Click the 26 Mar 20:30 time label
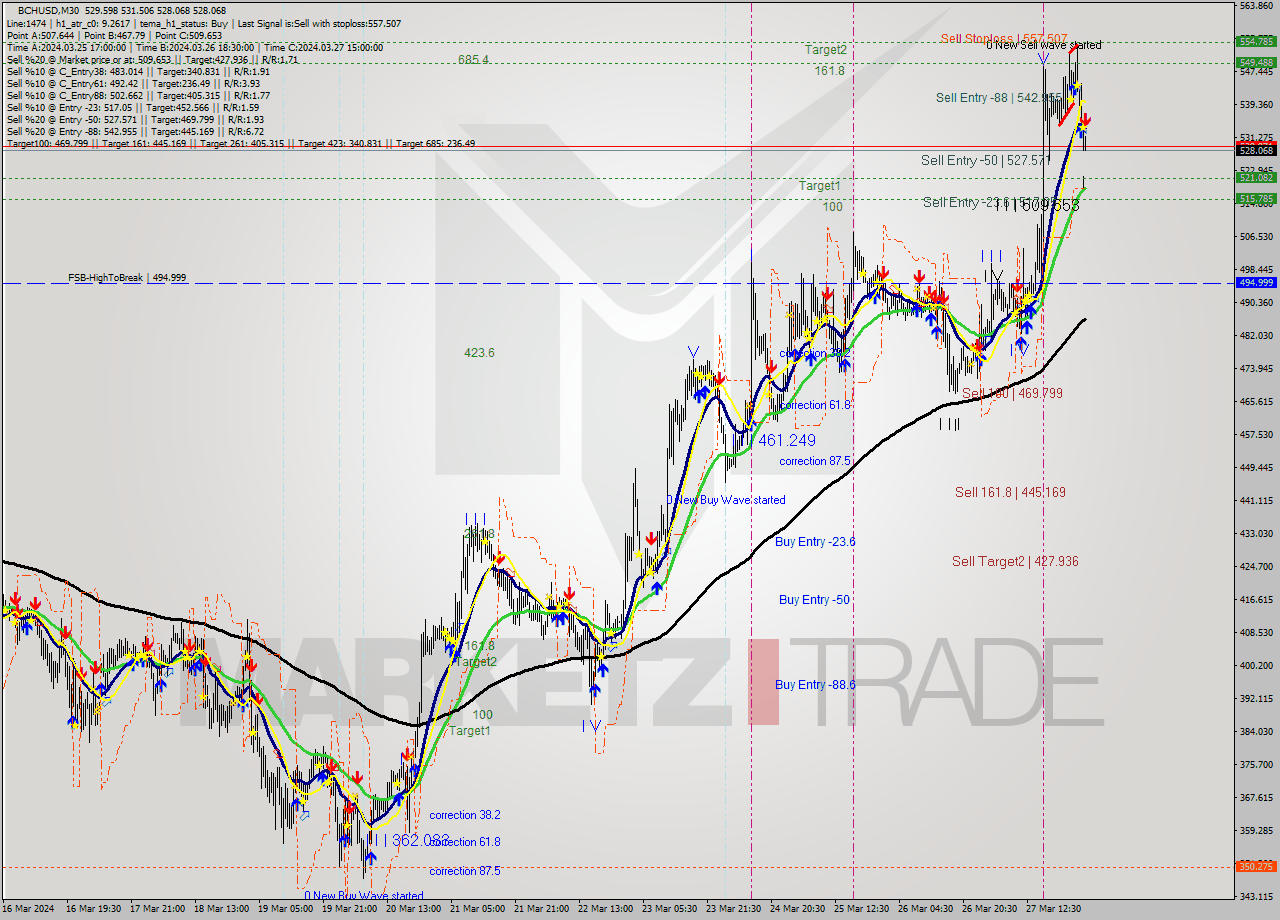 pyautogui.click(x=990, y=909)
